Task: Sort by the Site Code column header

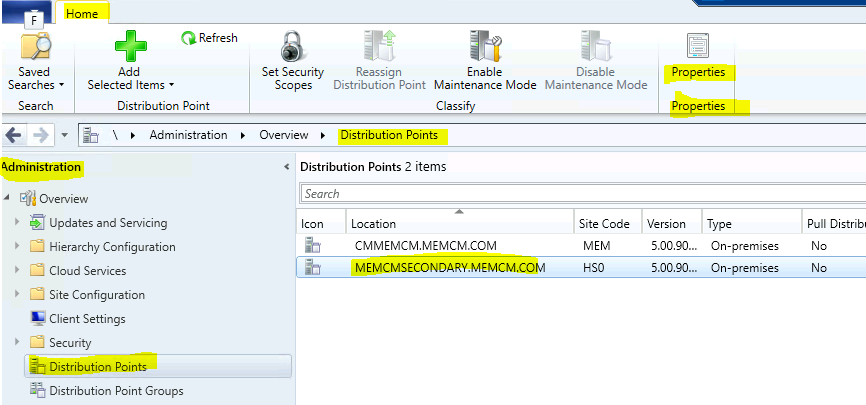Action: (608, 224)
